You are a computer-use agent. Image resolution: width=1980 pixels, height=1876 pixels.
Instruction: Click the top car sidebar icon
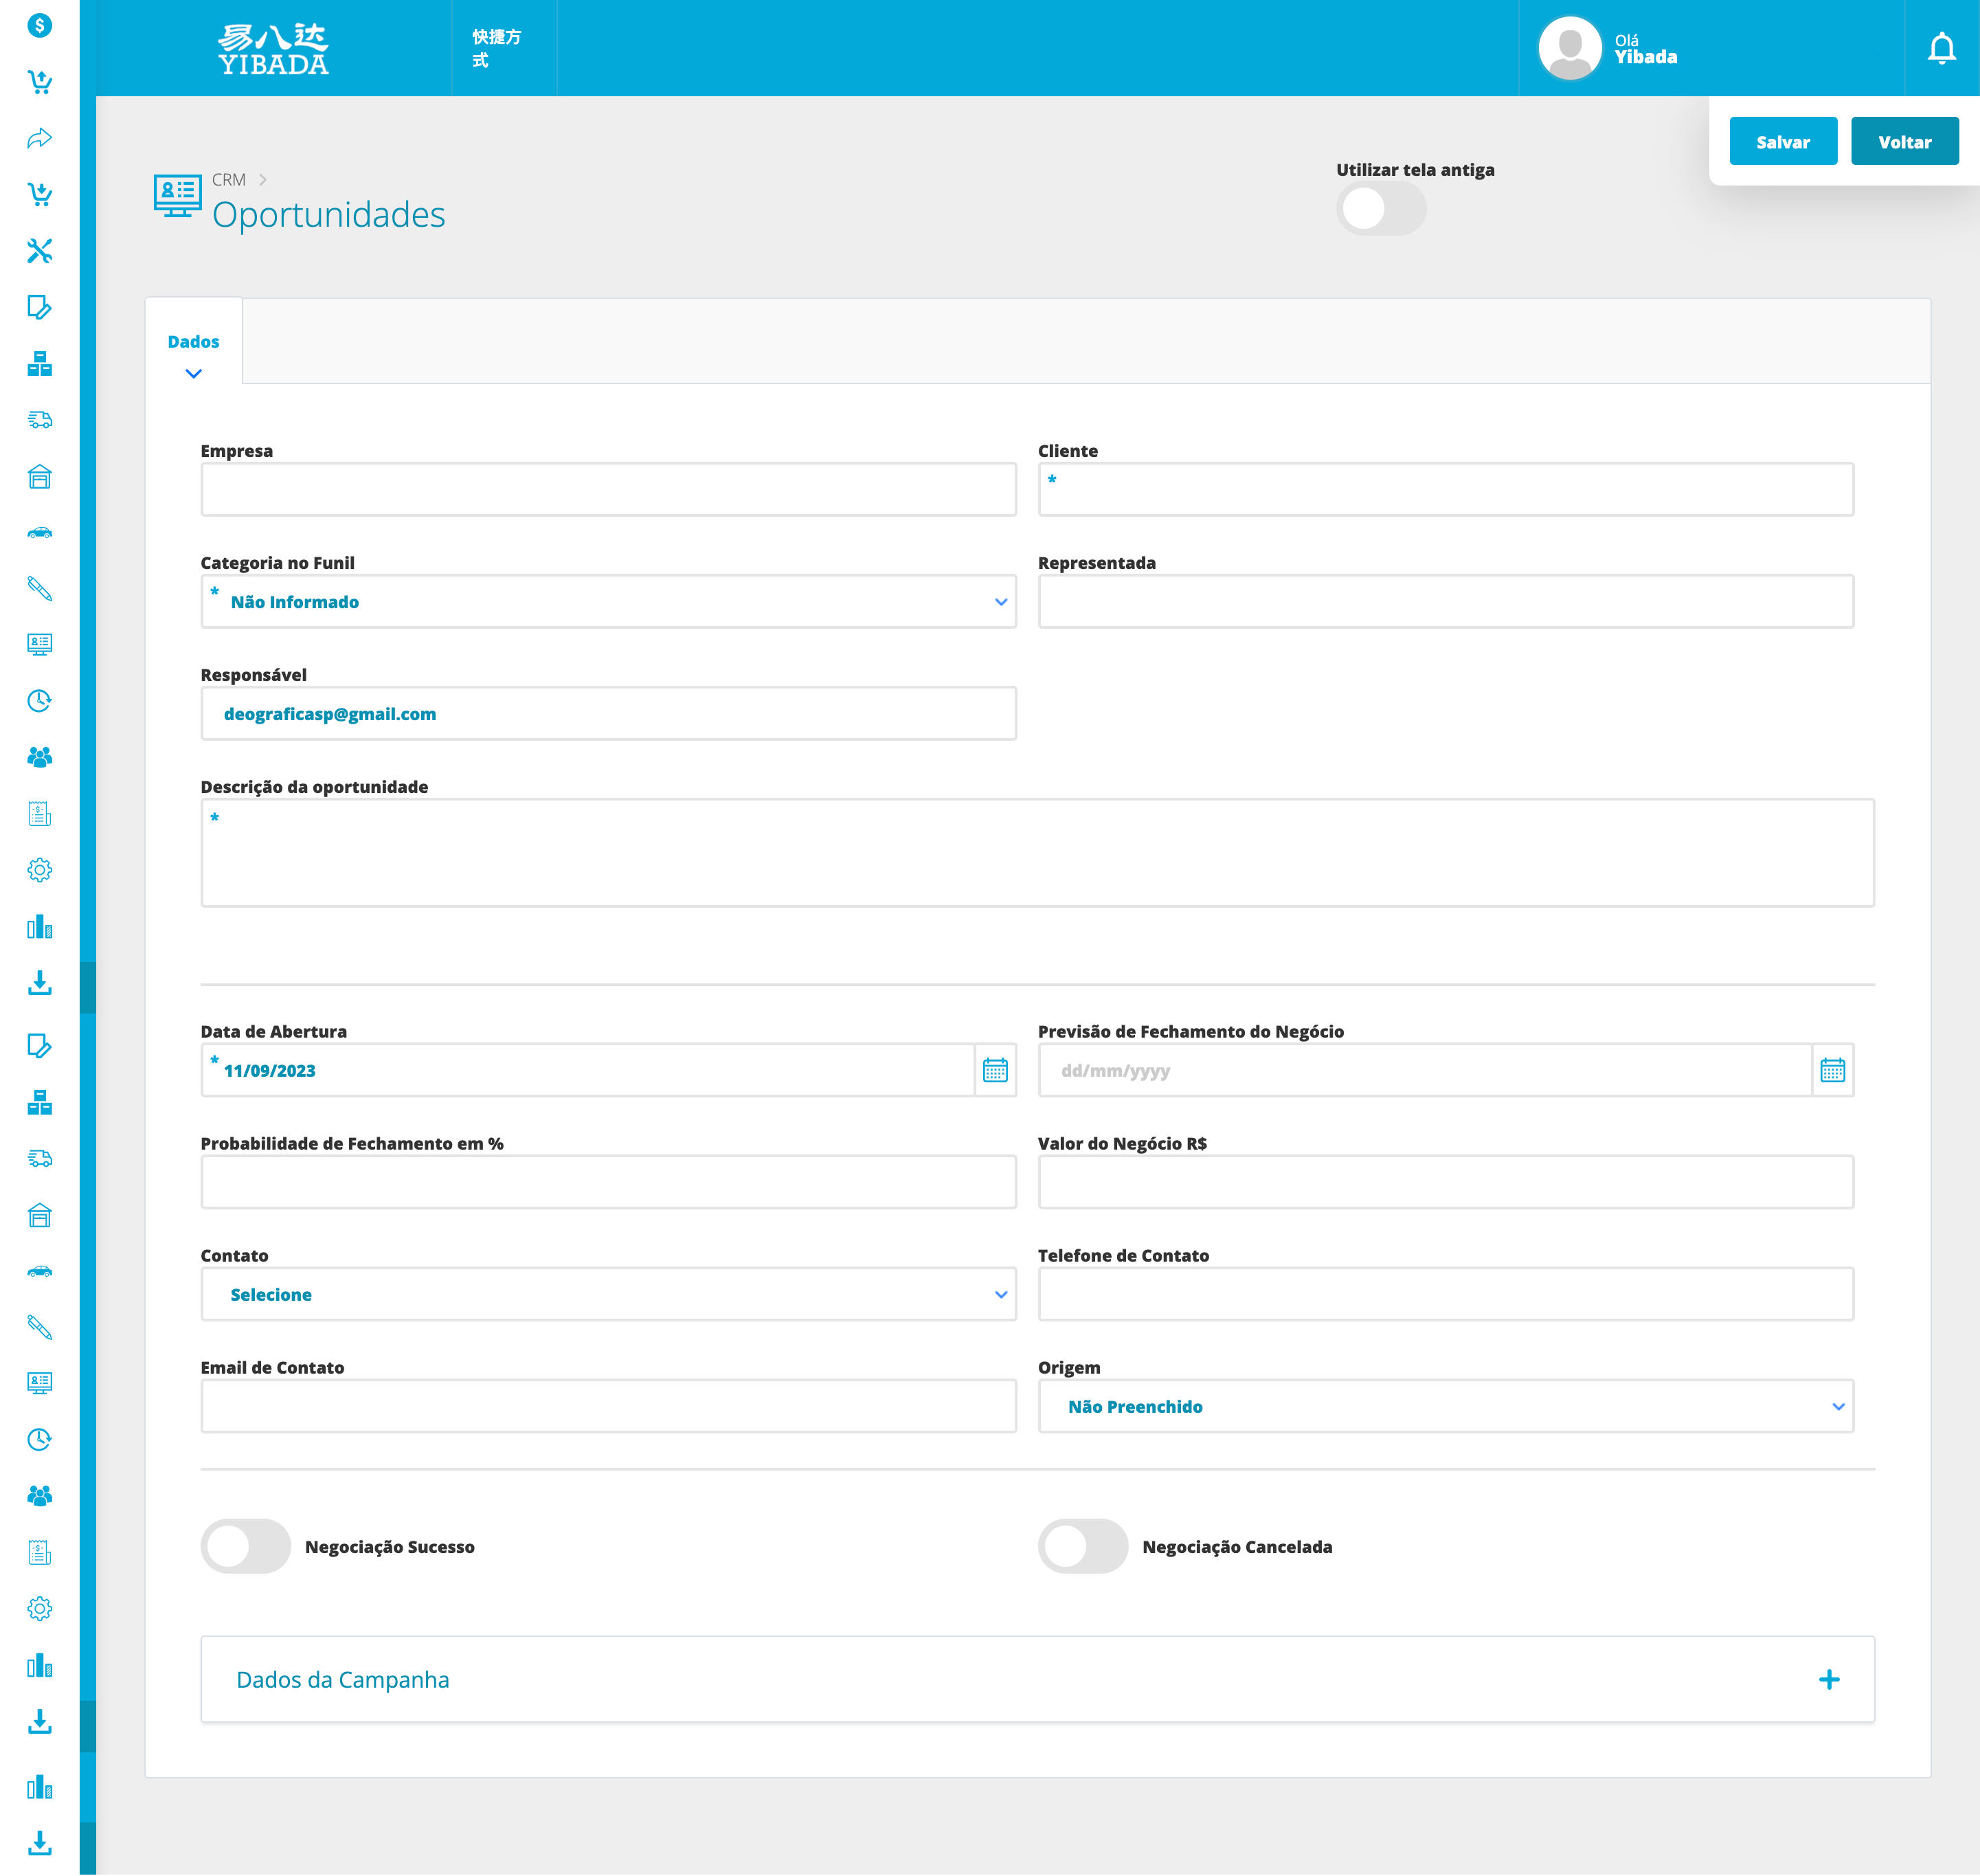tap(40, 532)
